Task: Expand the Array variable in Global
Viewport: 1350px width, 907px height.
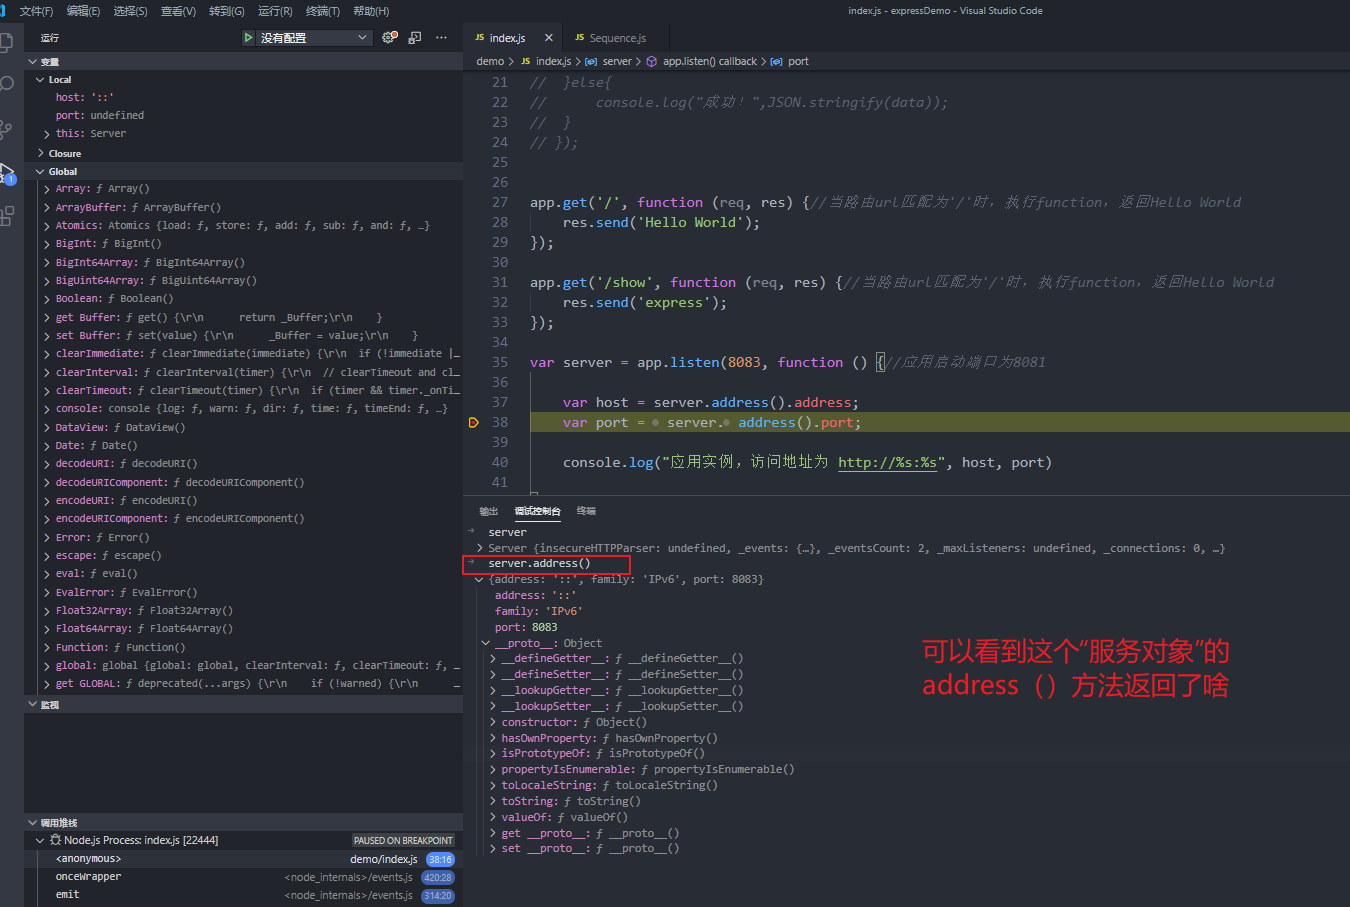Action: tap(47, 189)
